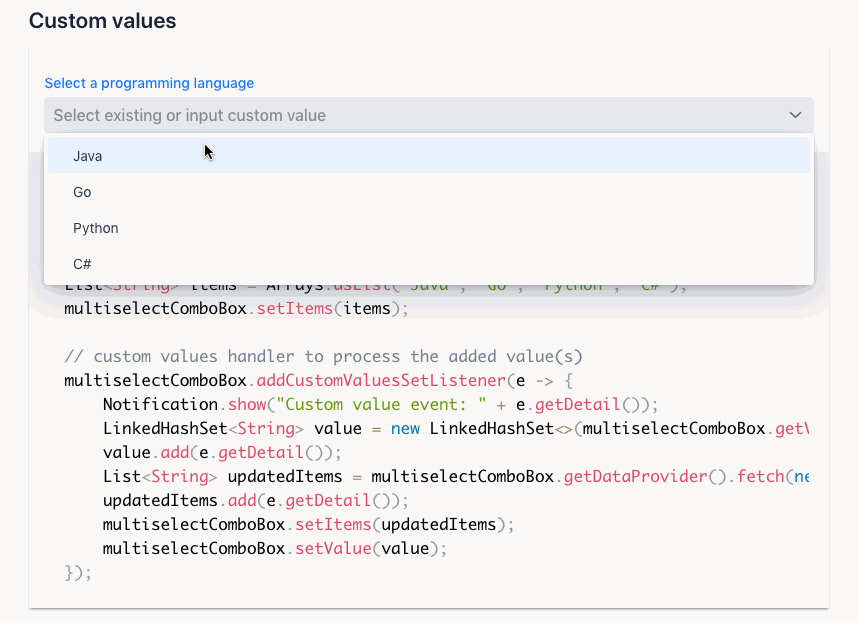Choose Go in the language list

coord(429,192)
